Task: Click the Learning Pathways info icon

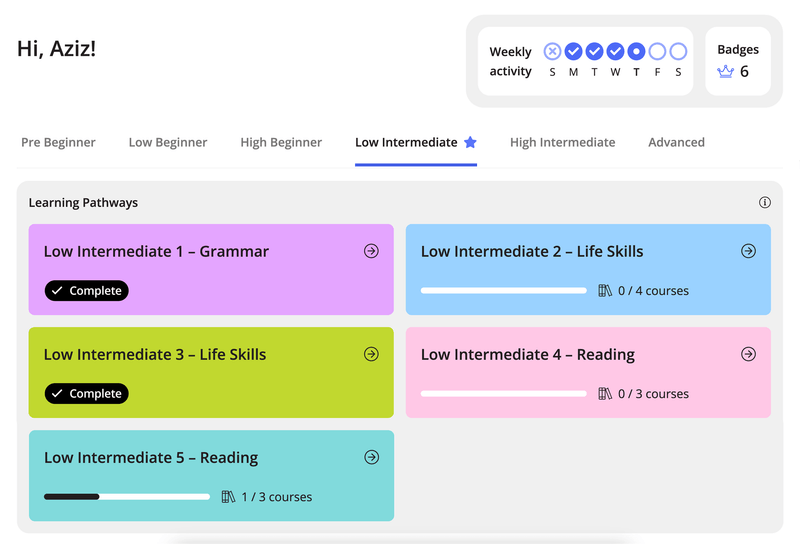Action: [x=765, y=203]
